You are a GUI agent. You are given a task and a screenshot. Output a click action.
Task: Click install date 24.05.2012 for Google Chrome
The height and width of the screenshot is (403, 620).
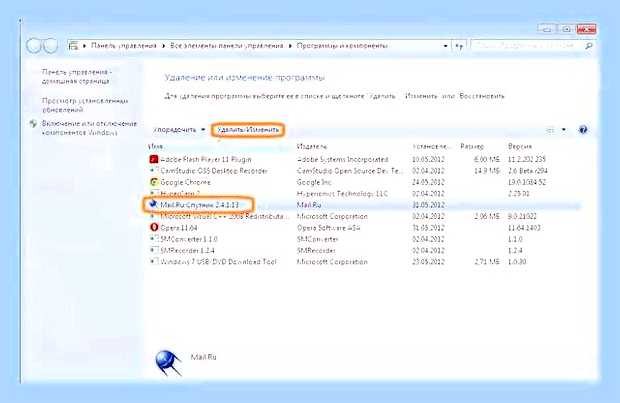pyautogui.click(x=428, y=182)
